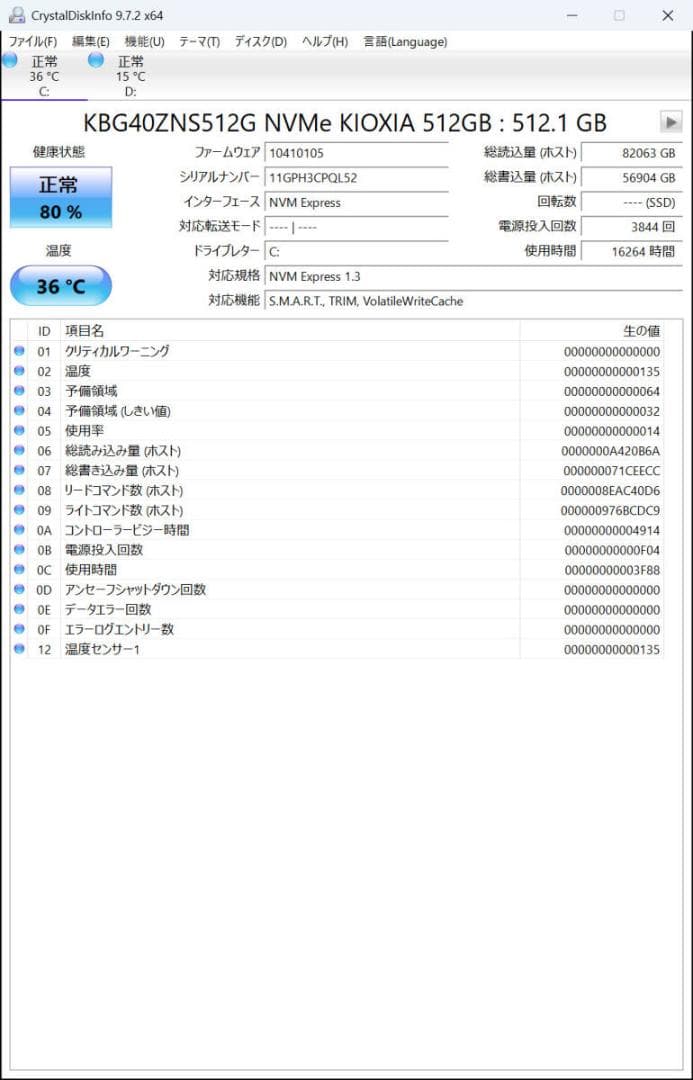Click the transfer mode field ---- | ----
693x1080 pixels.
(356, 227)
